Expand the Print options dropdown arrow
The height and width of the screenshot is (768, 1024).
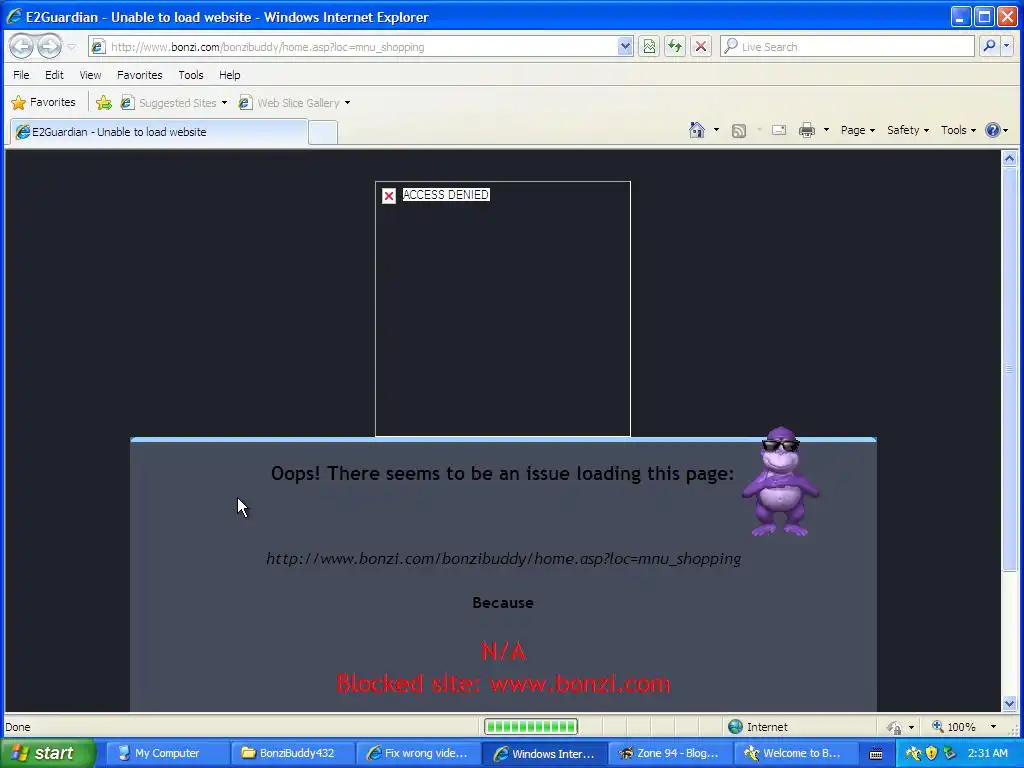[x=826, y=130]
